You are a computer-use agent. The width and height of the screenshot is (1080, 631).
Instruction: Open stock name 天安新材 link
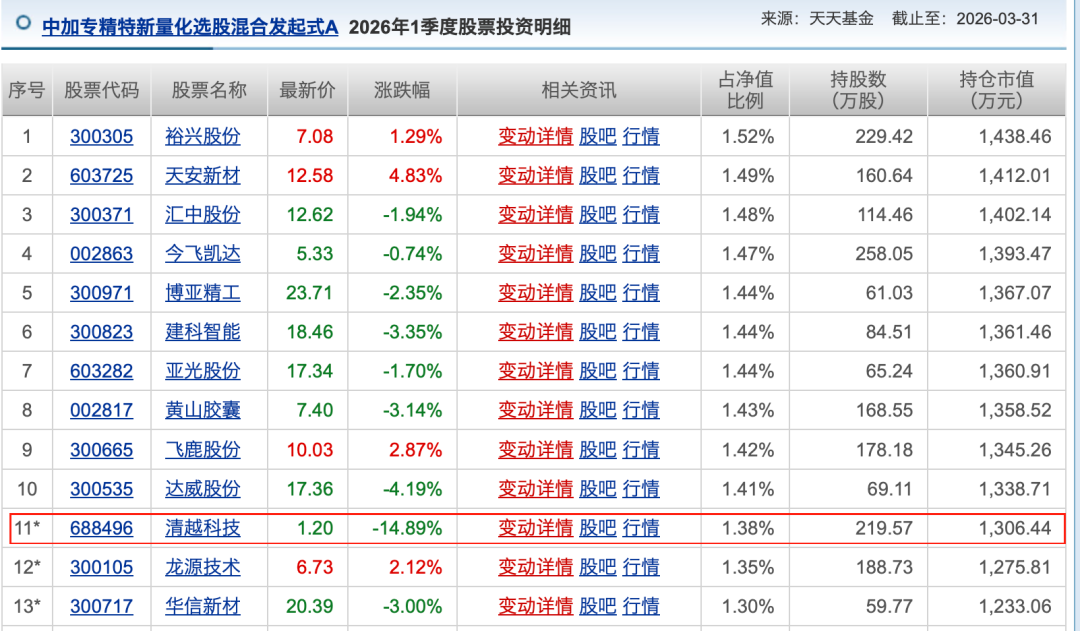point(202,176)
